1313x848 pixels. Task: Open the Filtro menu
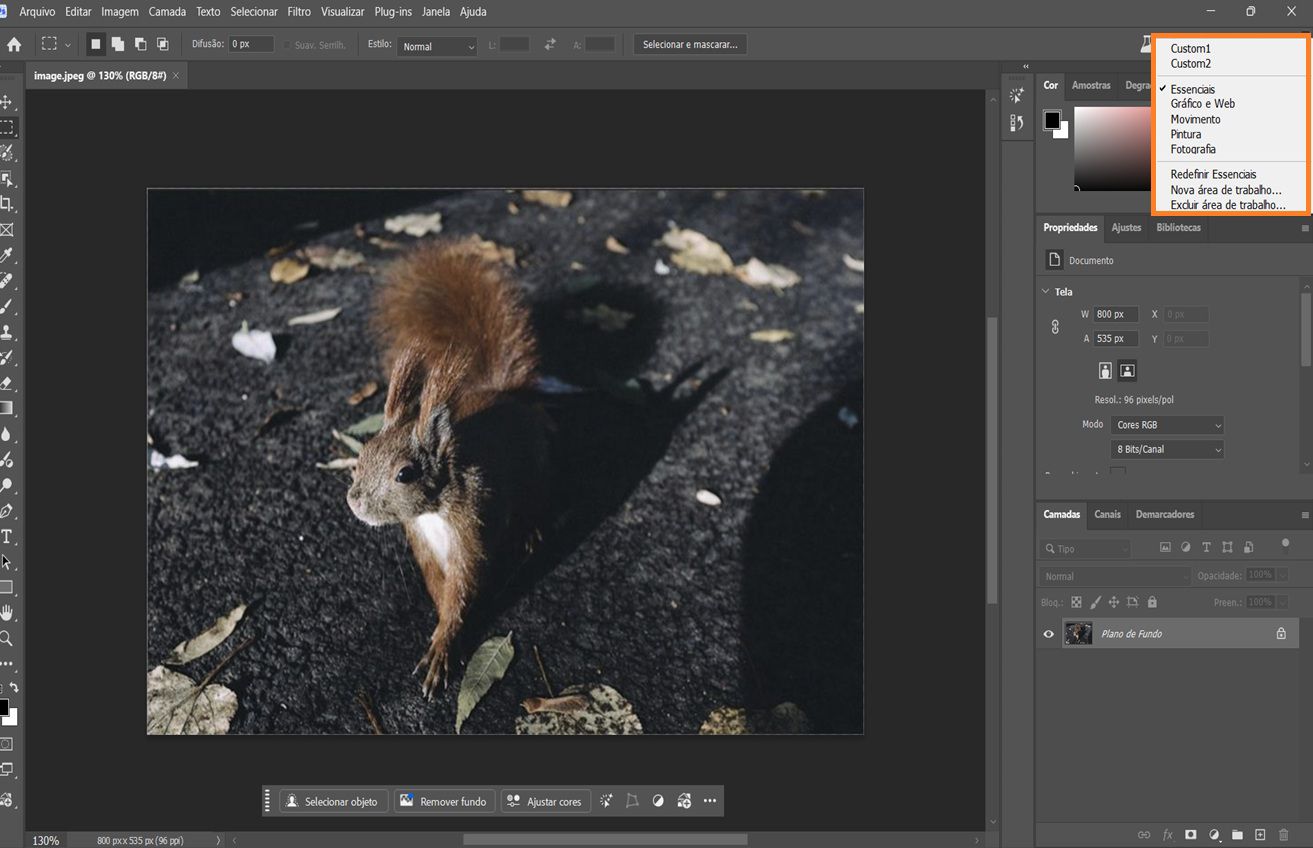[298, 11]
